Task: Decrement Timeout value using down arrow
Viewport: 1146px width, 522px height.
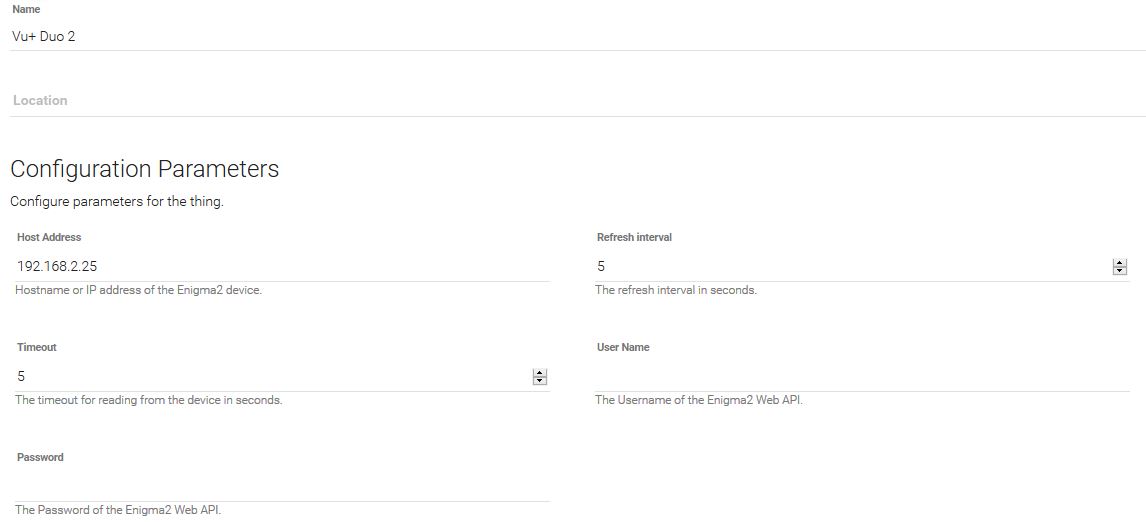Action: 540,381
